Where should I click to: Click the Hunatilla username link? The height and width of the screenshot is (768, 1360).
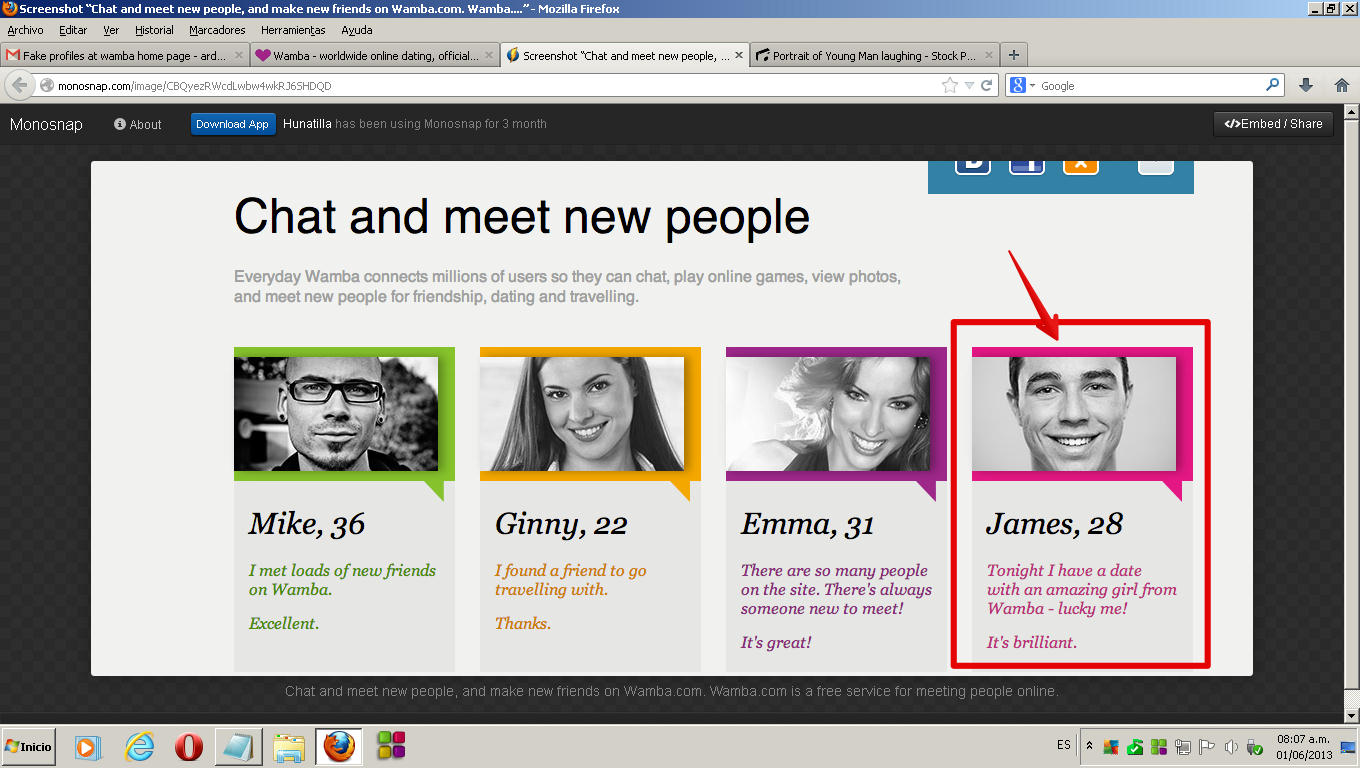(x=307, y=124)
